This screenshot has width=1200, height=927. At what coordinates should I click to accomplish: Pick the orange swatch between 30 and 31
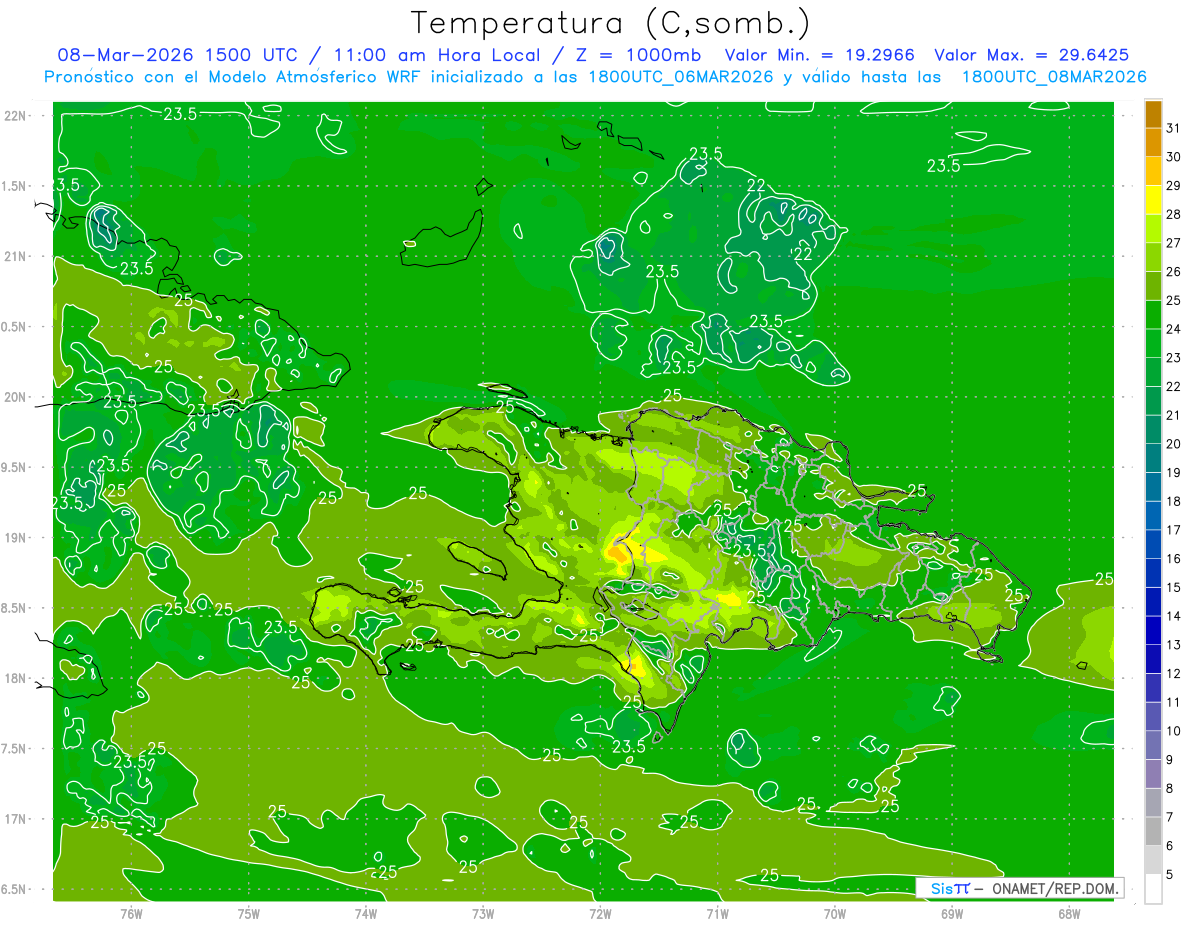(1153, 143)
